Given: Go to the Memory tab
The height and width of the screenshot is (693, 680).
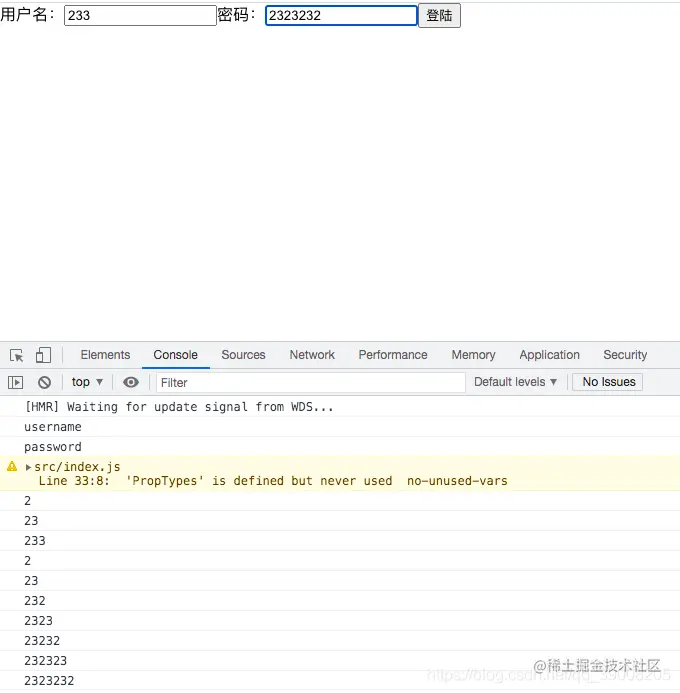Looking at the screenshot, I should [x=473, y=355].
